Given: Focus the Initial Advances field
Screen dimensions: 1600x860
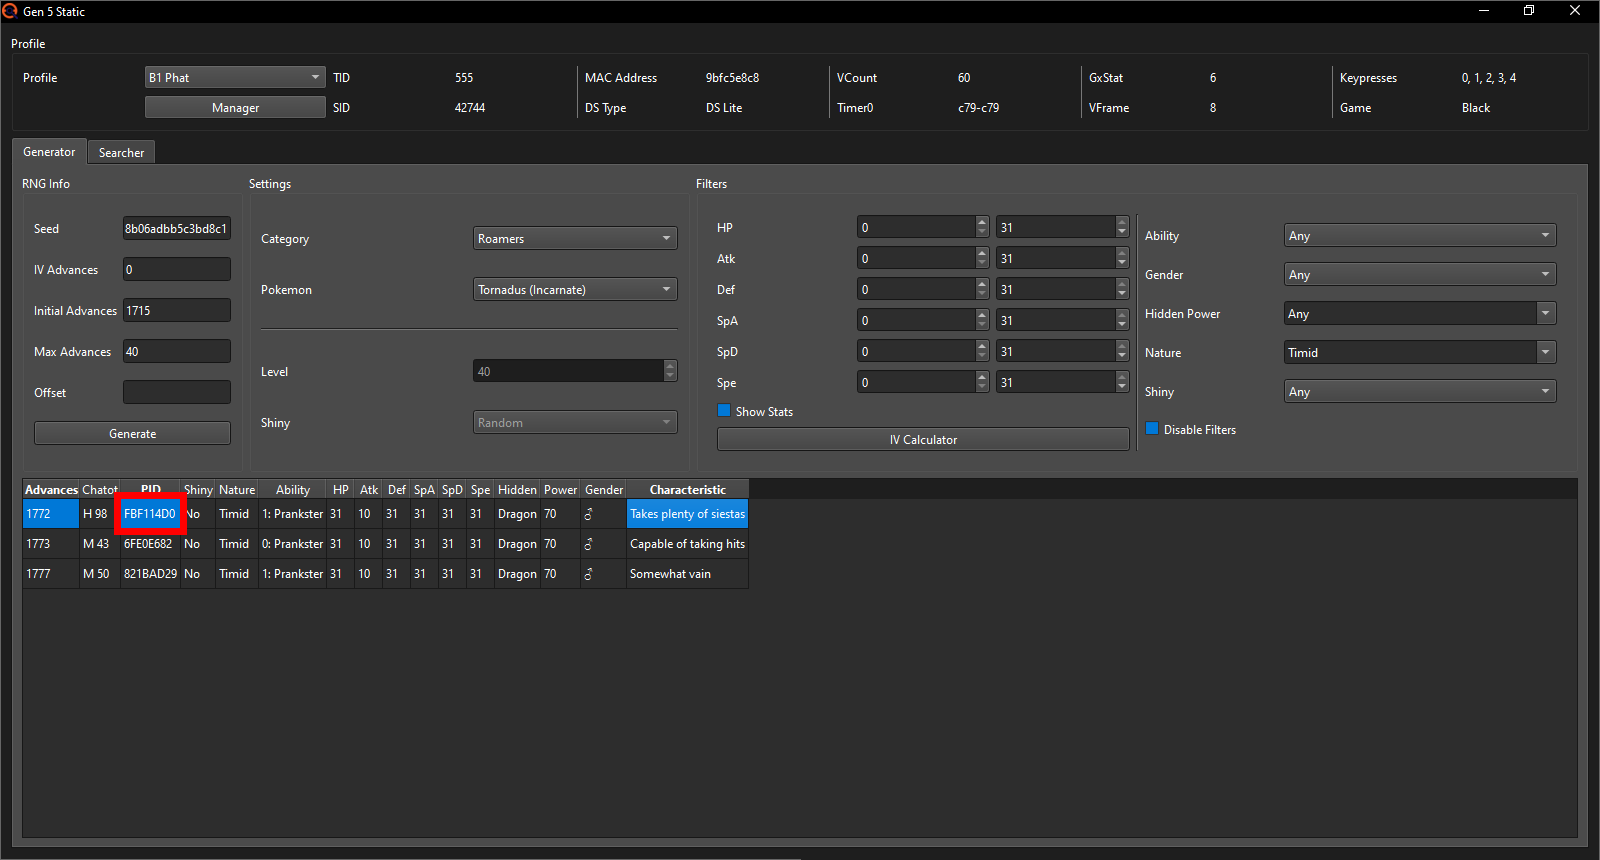Looking at the screenshot, I should click(x=176, y=310).
